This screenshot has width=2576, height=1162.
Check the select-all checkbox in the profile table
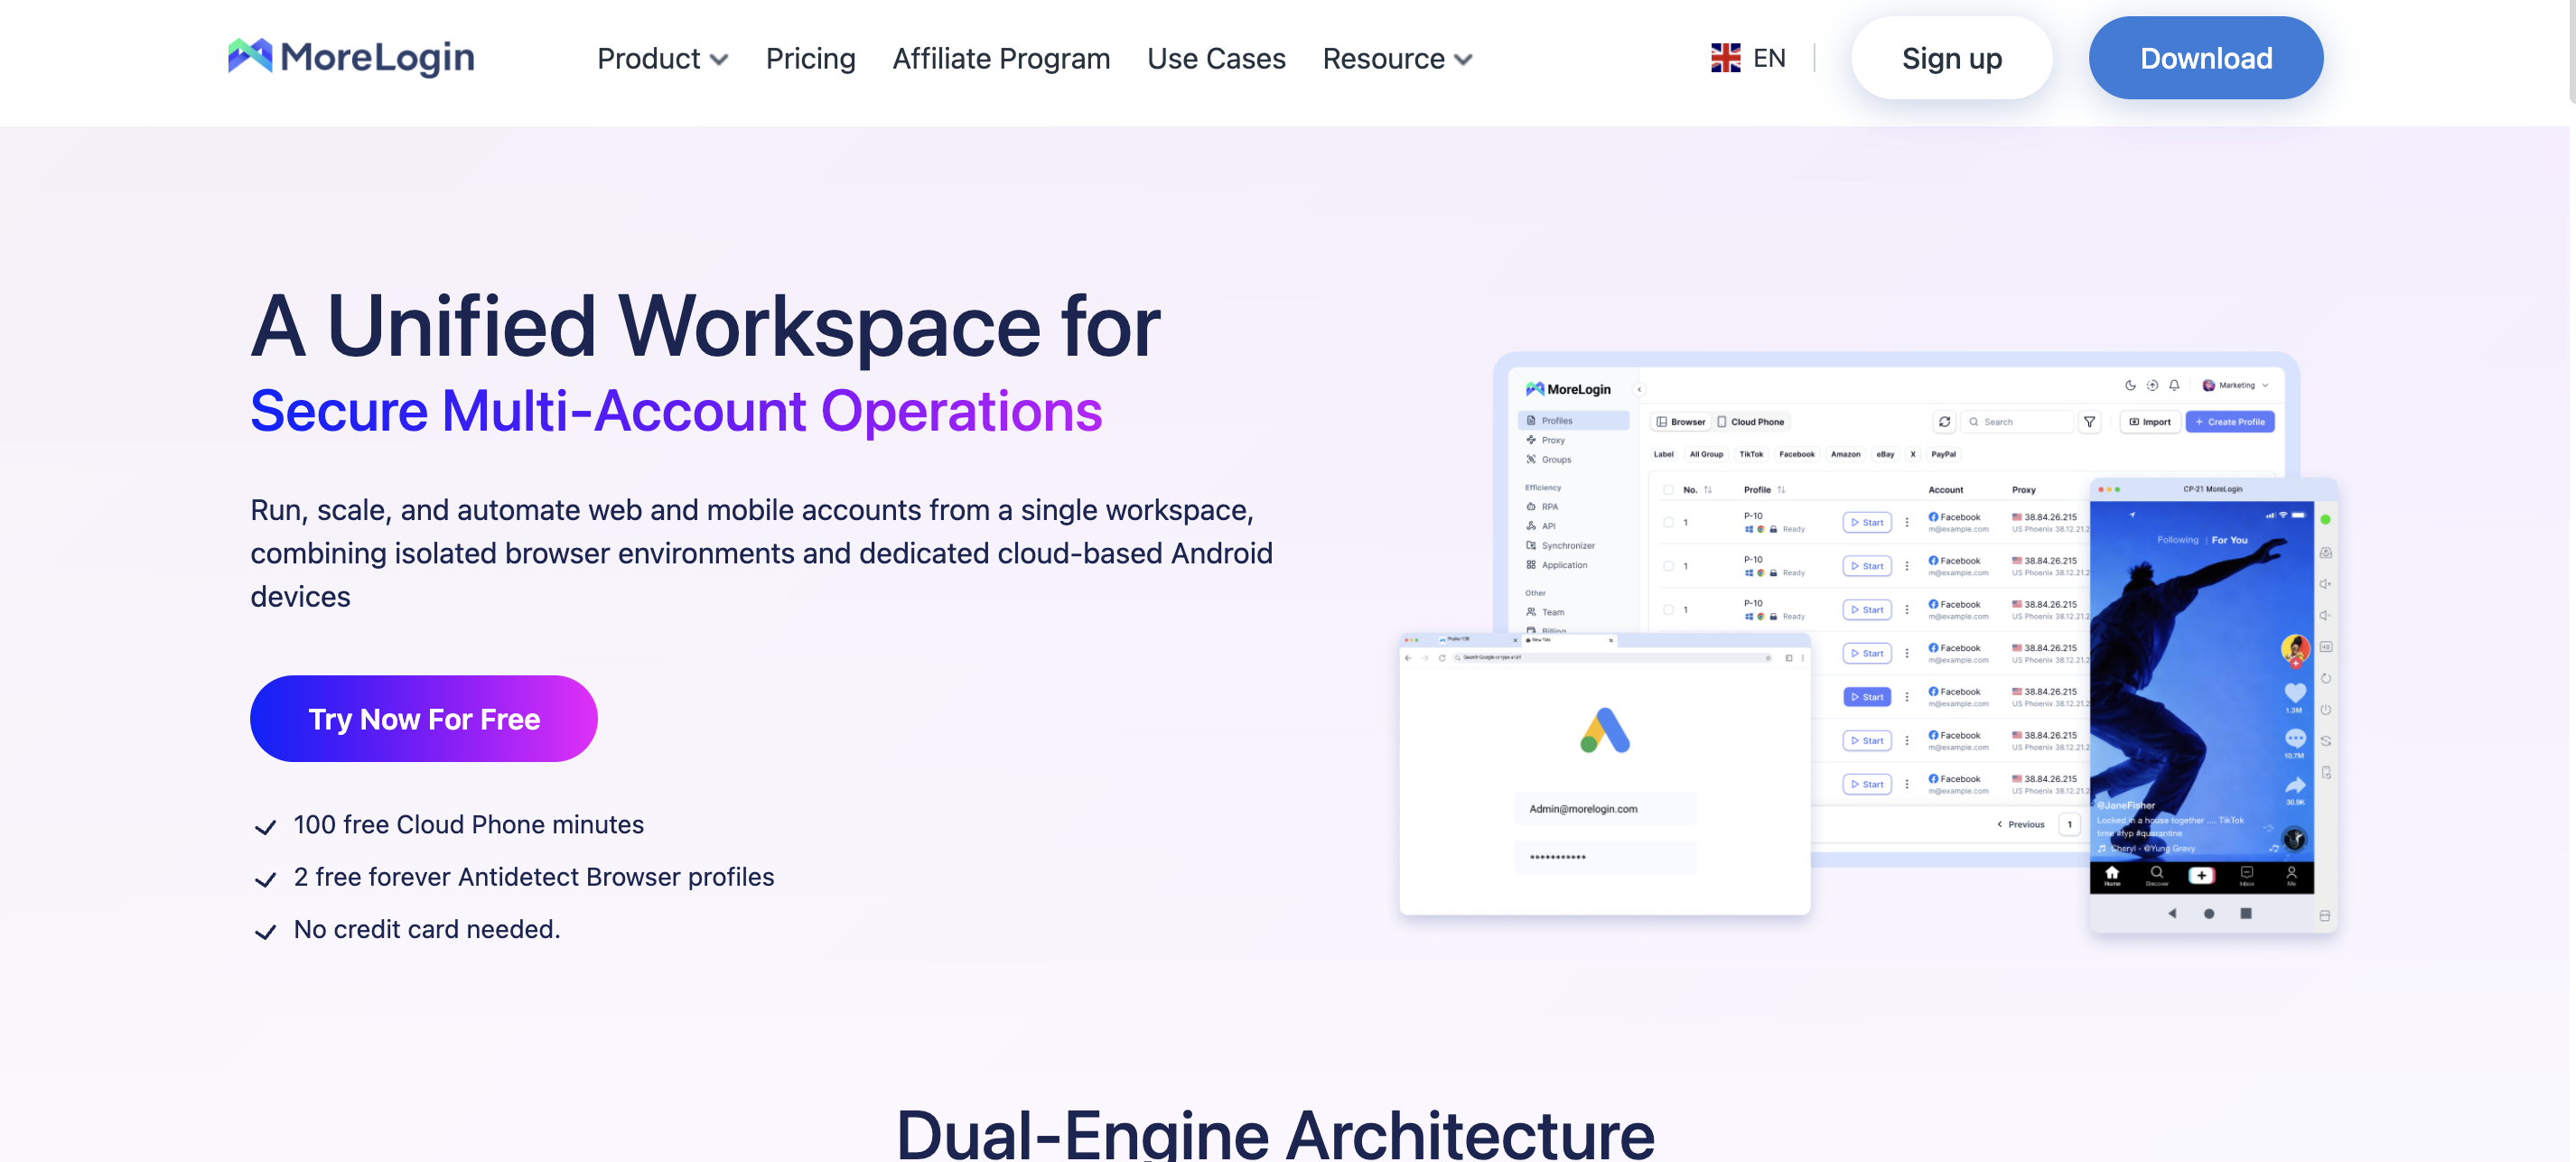pos(1669,490)
